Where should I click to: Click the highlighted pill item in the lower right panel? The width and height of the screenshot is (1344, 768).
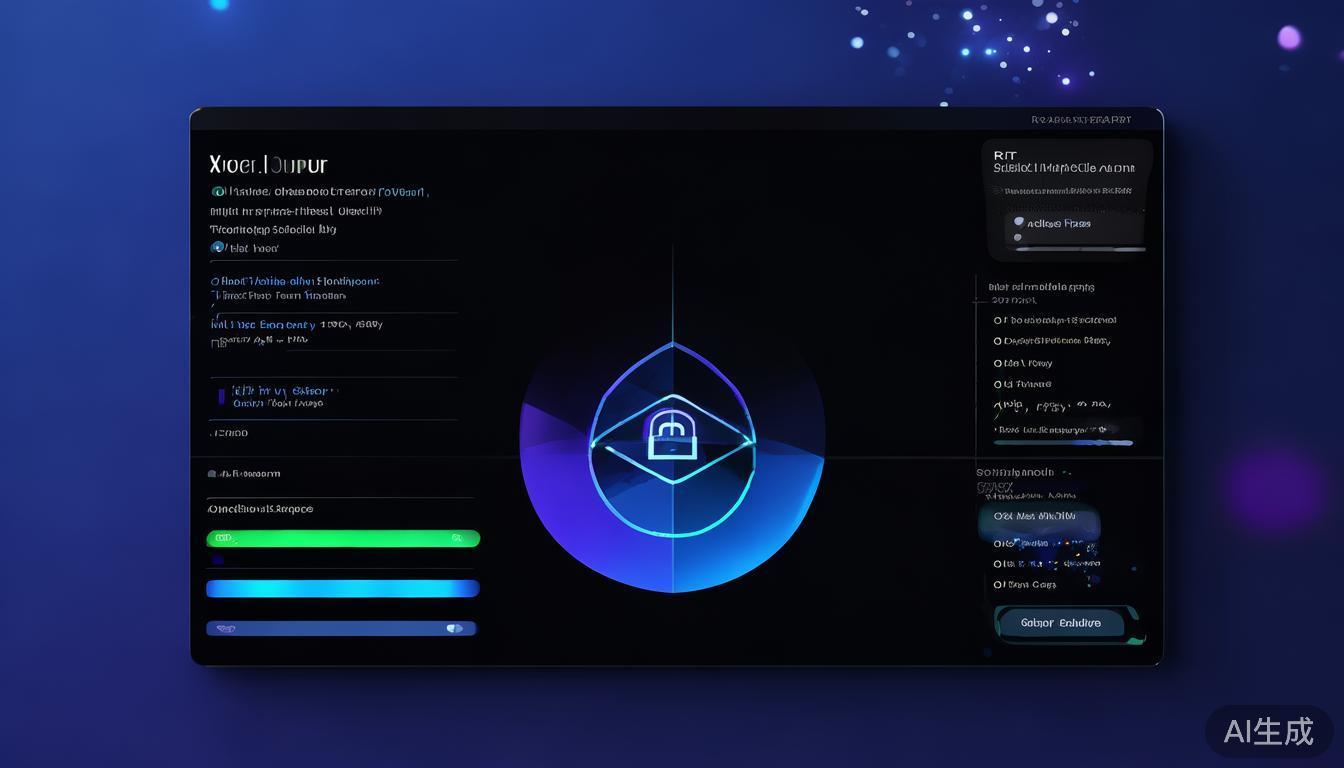point(1040,517)
